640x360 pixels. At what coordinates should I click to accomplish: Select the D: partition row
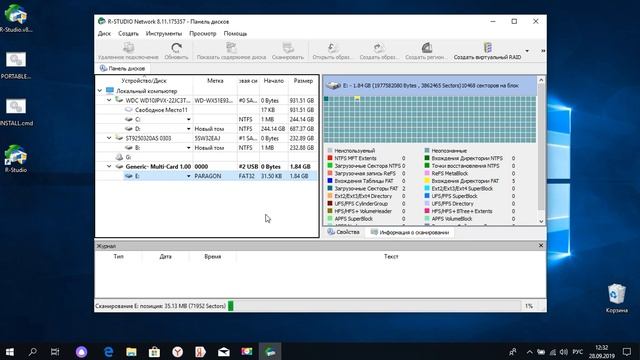coord(207,129)
